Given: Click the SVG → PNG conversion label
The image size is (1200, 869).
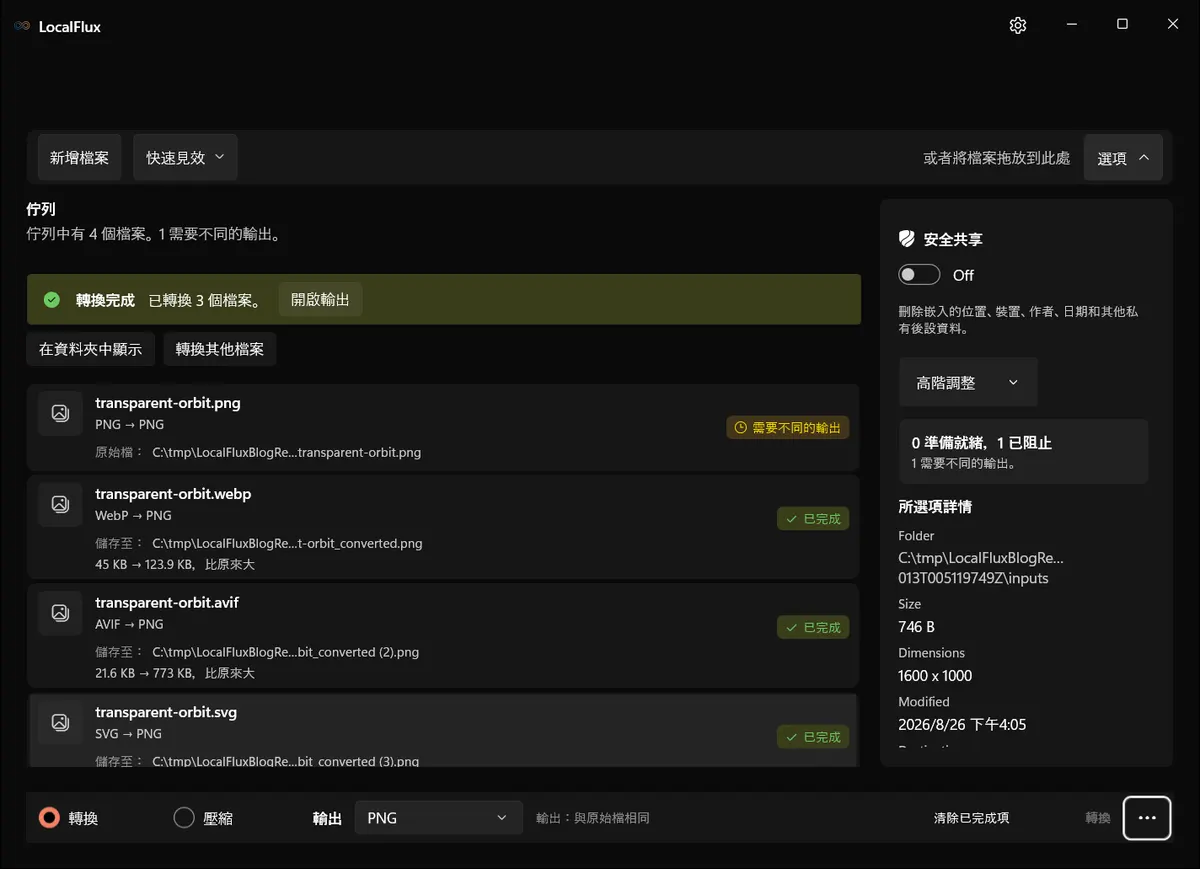Looking at the screenshot, I should pos(128,733).
